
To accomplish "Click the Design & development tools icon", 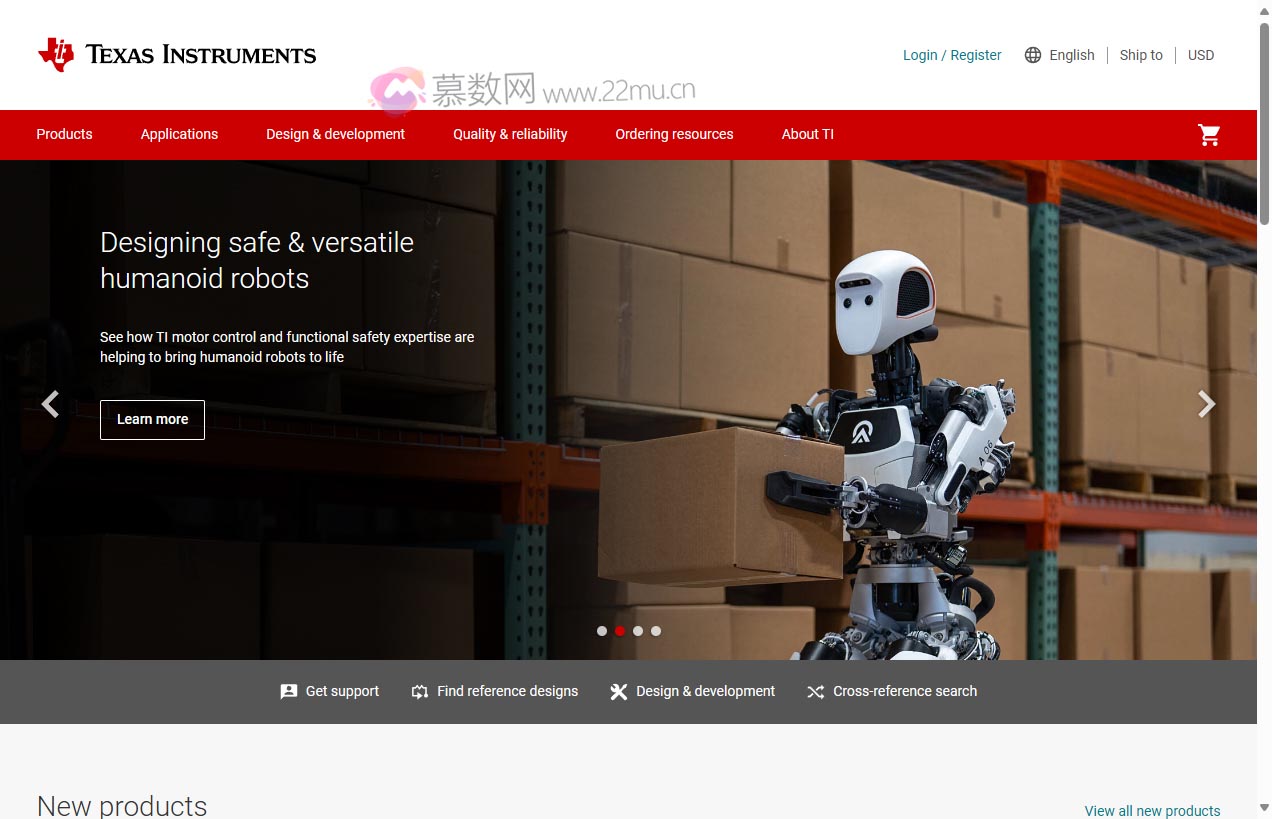I will [619, 692].
